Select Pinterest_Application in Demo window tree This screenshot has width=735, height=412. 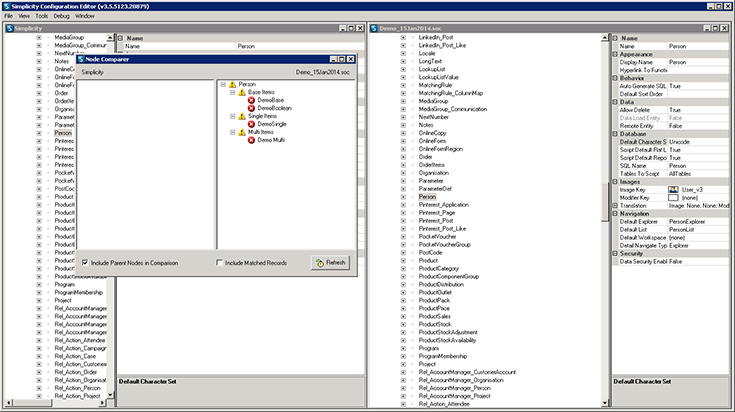[x=443, y=205]
